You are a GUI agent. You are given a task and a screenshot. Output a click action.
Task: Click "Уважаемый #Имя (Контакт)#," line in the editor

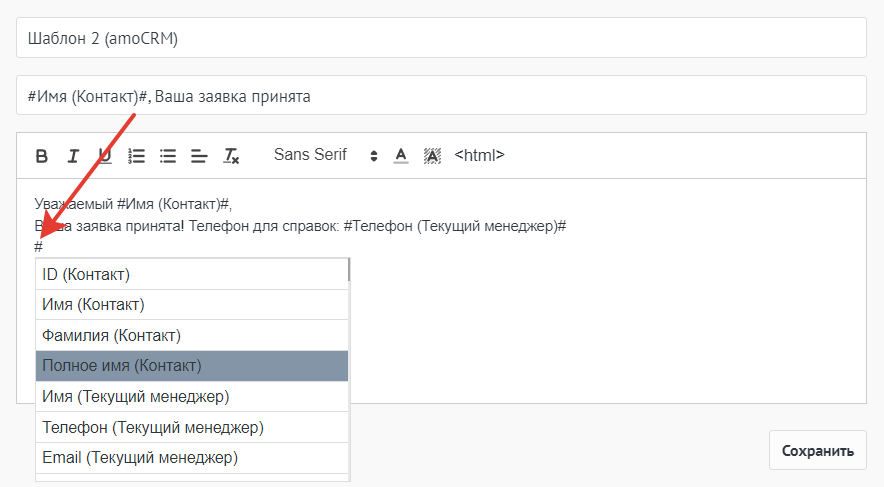coord(133,203)
